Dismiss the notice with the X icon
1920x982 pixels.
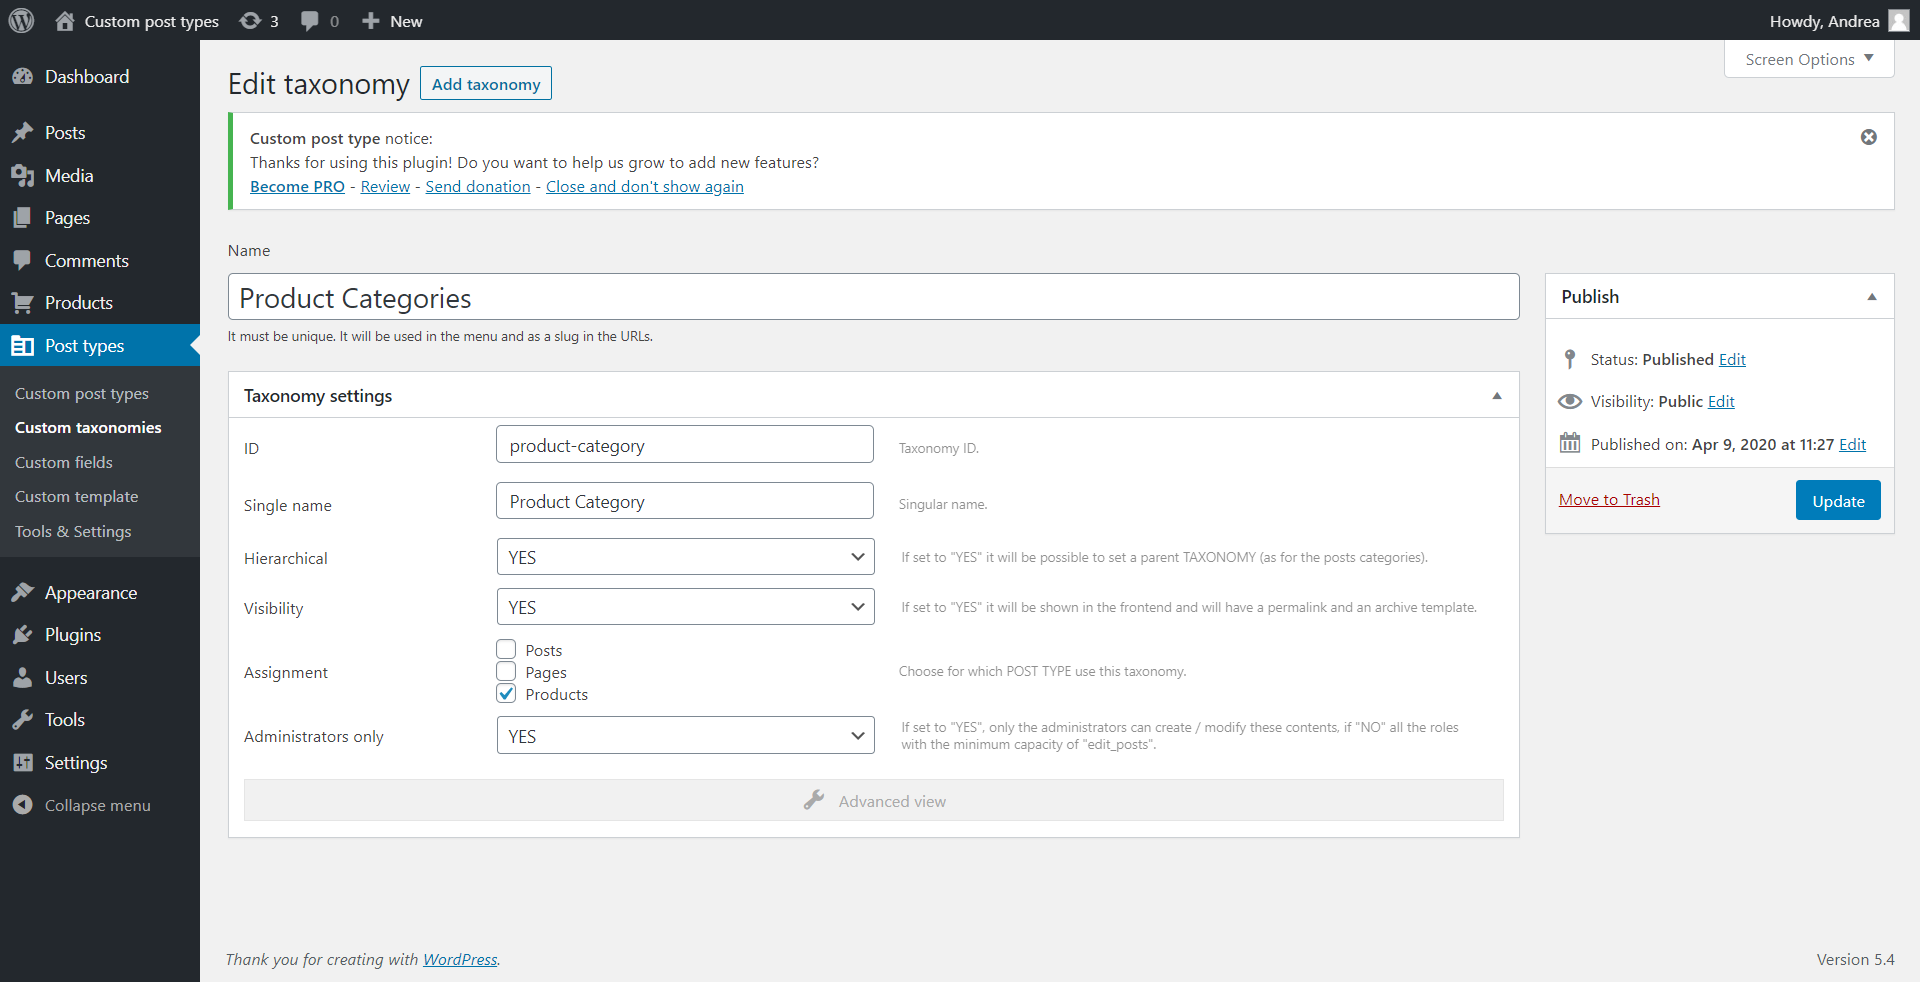point(1868,137)
